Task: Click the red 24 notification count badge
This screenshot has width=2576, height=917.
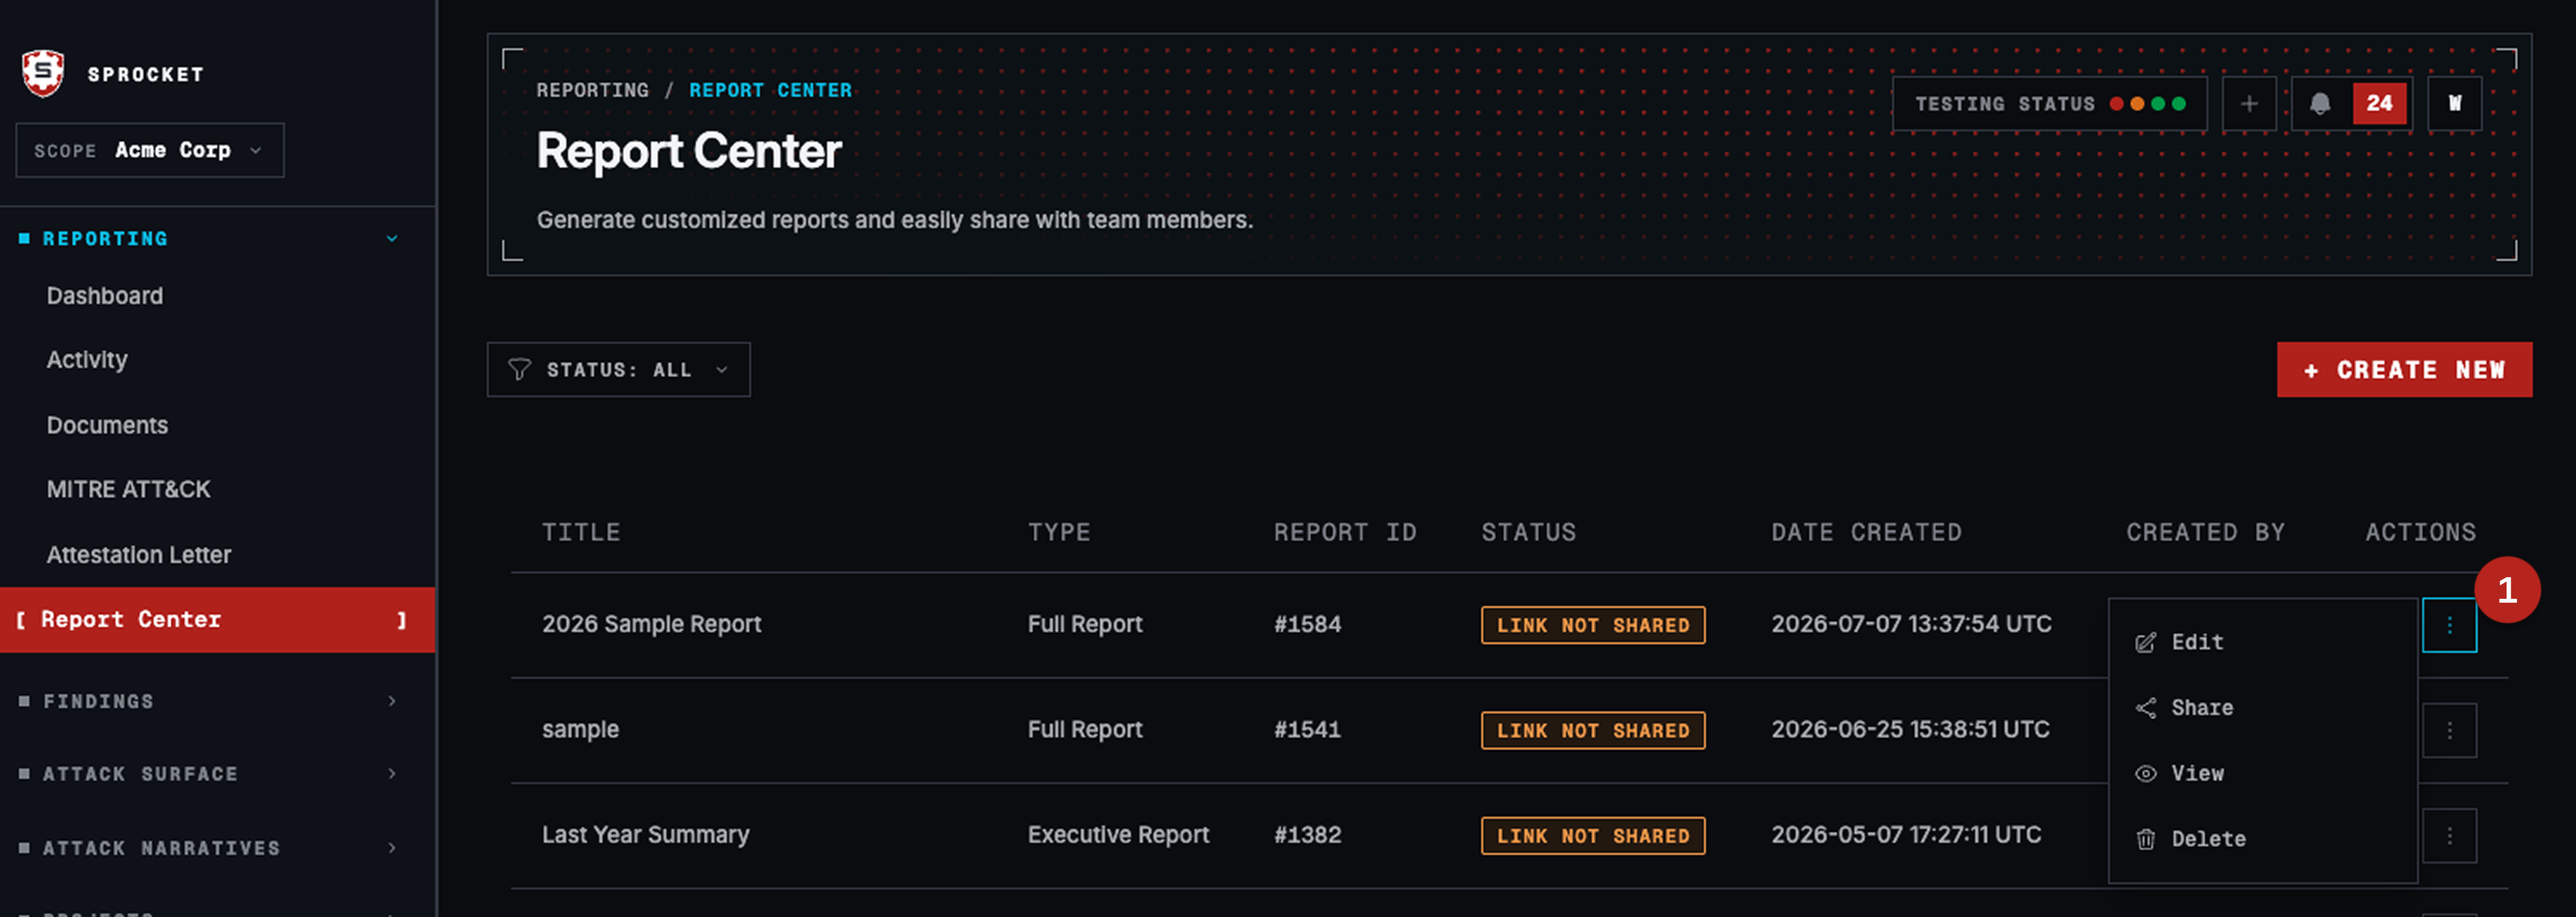Action: (2379, 103)
